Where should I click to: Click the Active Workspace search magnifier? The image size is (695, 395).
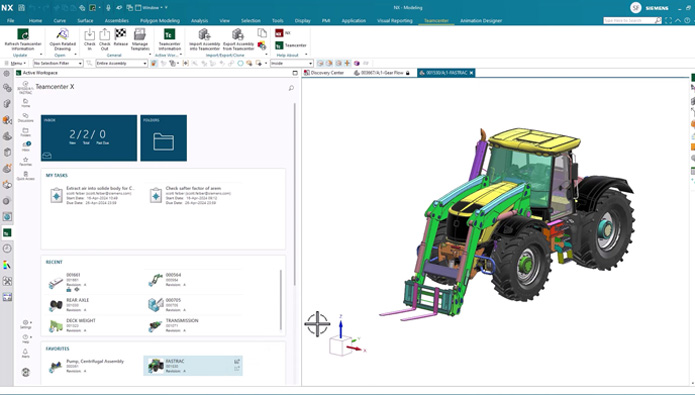point(291,88)
